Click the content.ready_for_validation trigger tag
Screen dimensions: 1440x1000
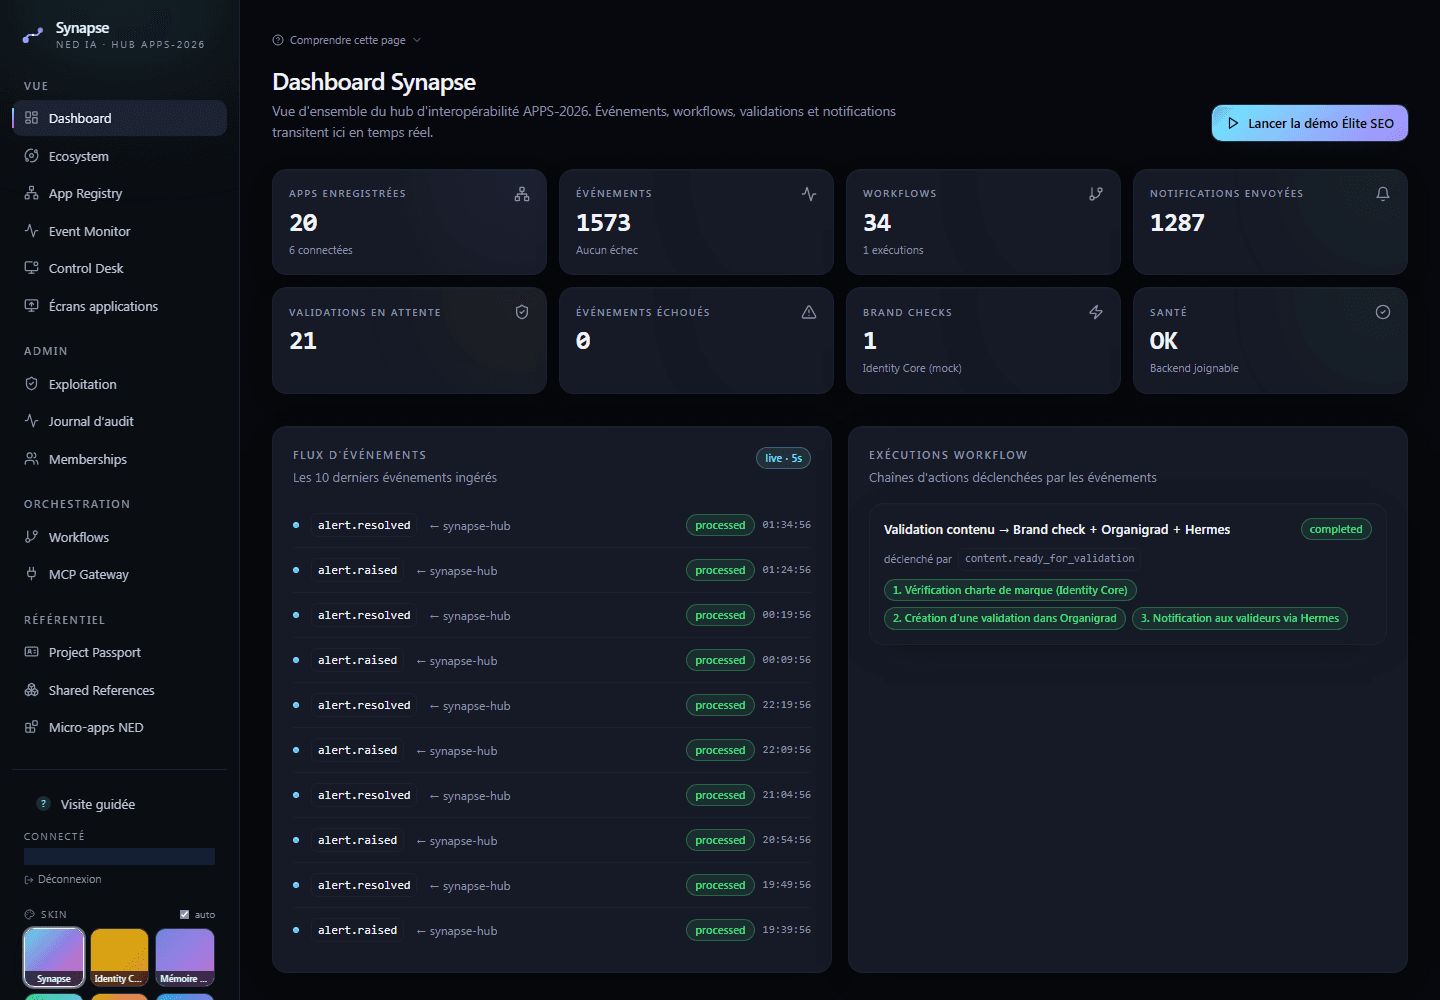click(x=1049, y=558)
